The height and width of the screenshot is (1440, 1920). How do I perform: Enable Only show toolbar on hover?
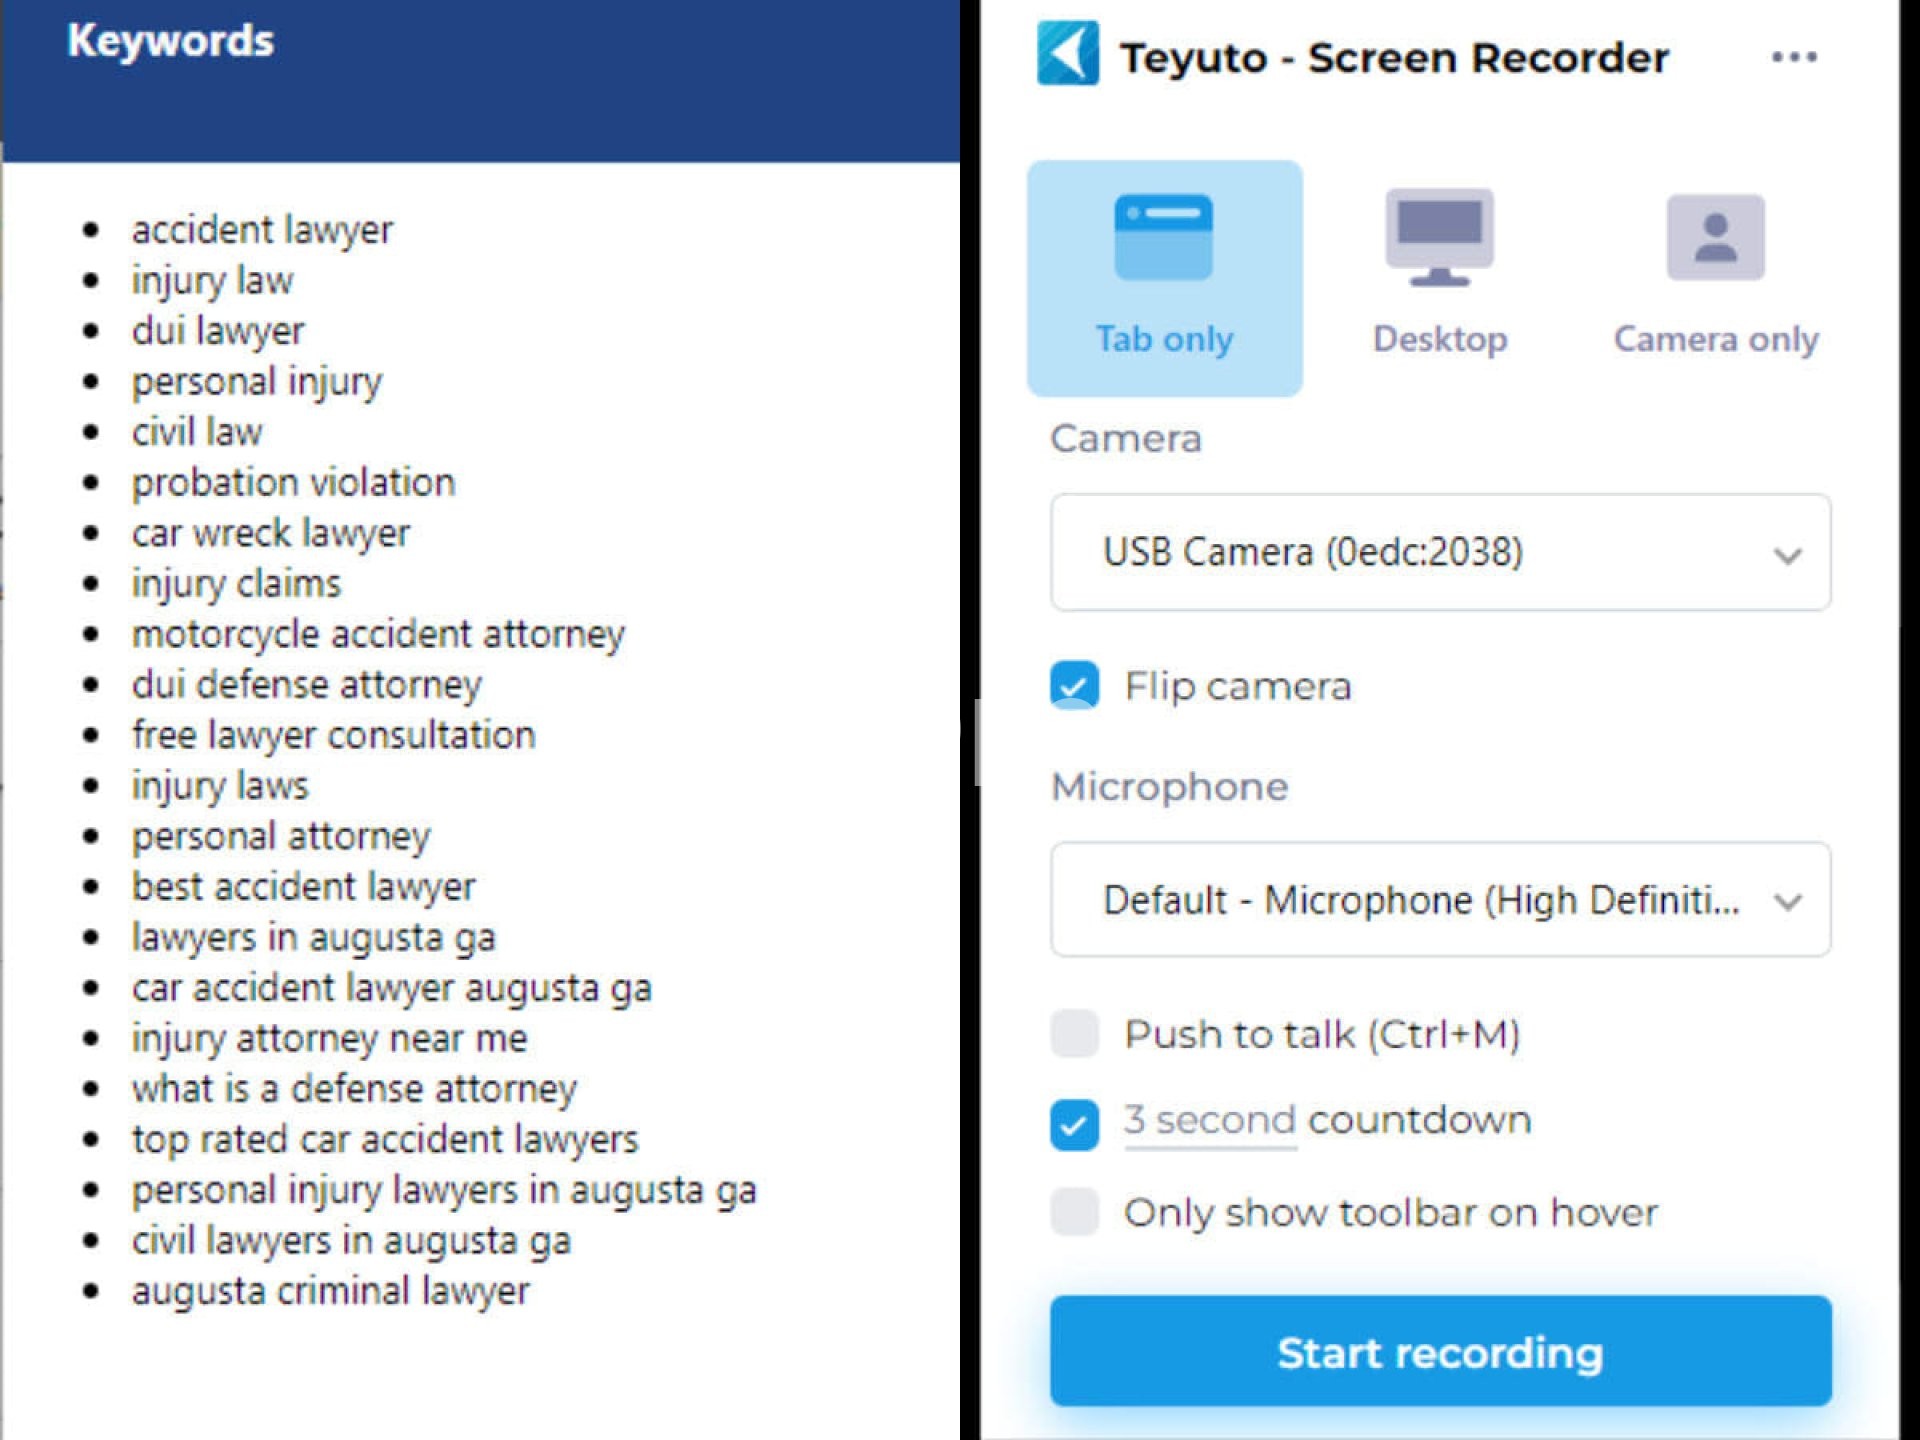[x=1074, y=1212]
